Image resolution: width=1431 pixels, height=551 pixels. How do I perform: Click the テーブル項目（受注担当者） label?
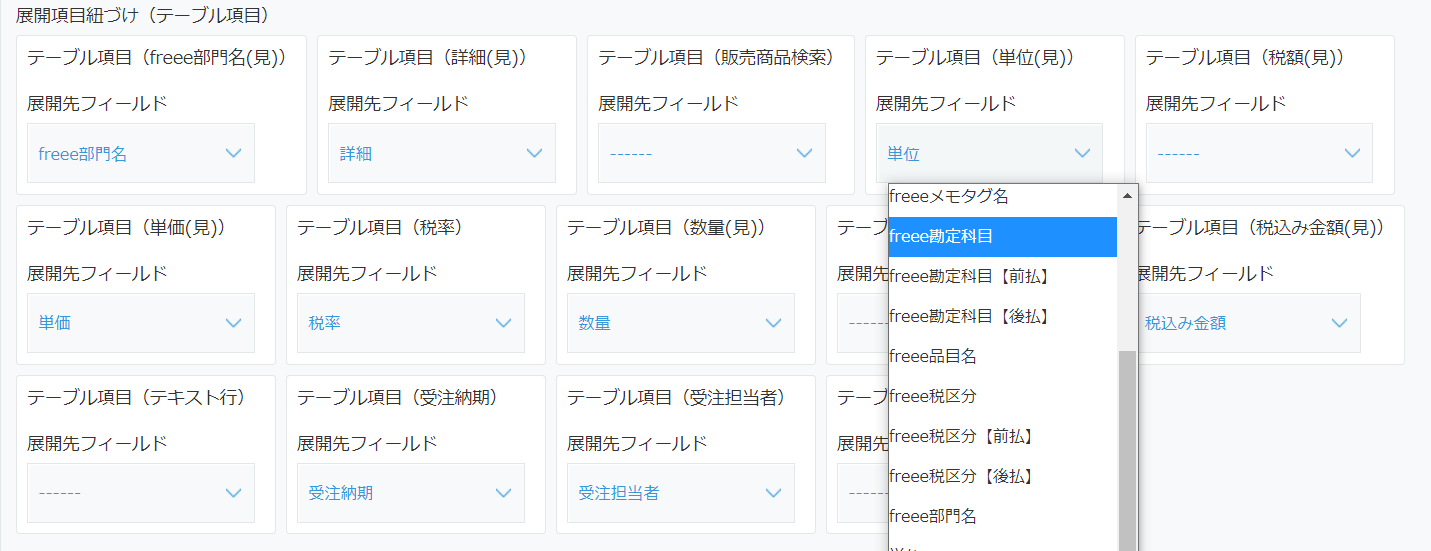676,398
